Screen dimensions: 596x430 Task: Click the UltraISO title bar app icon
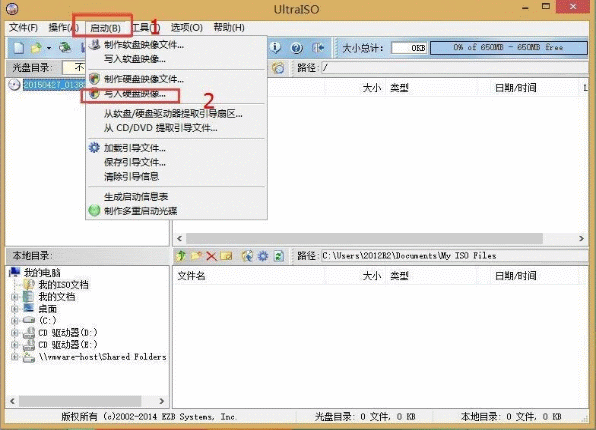(x=13, y=8)
